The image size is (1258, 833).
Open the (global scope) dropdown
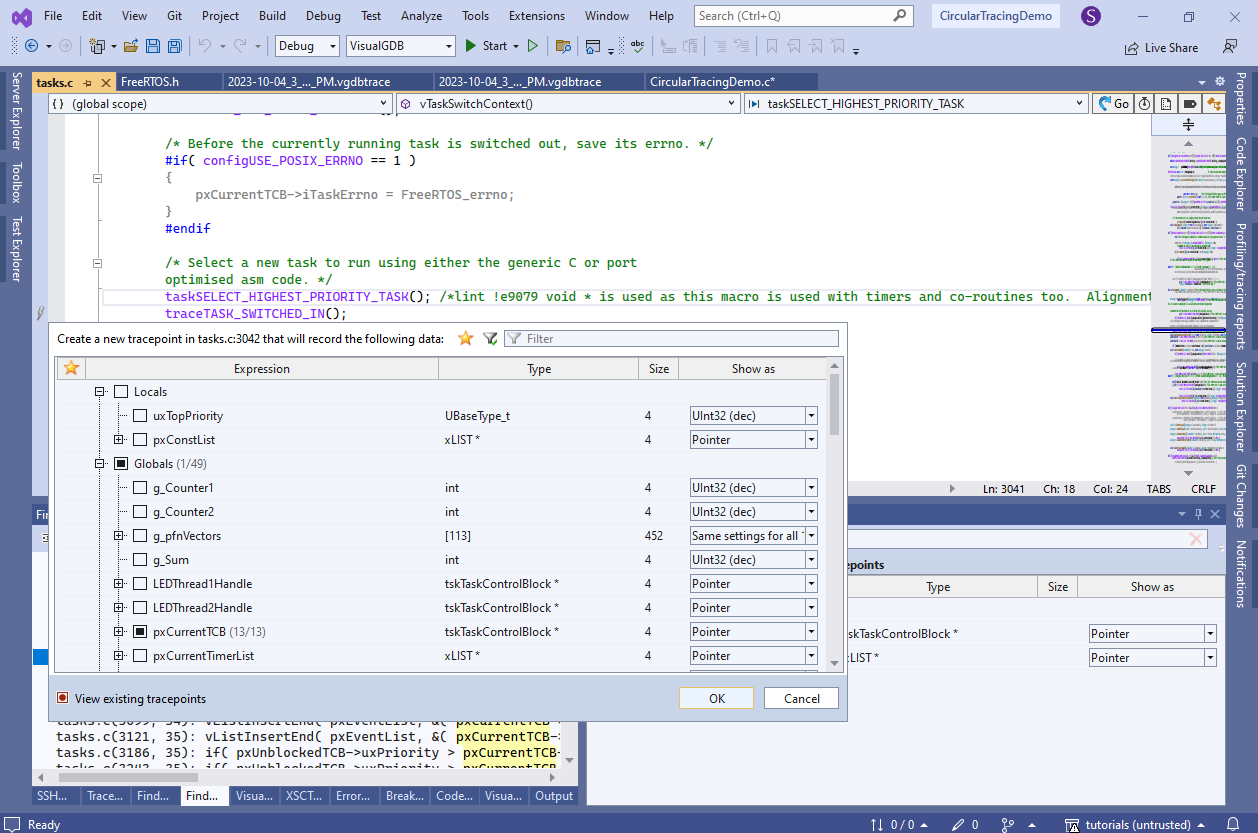[219, 103]
